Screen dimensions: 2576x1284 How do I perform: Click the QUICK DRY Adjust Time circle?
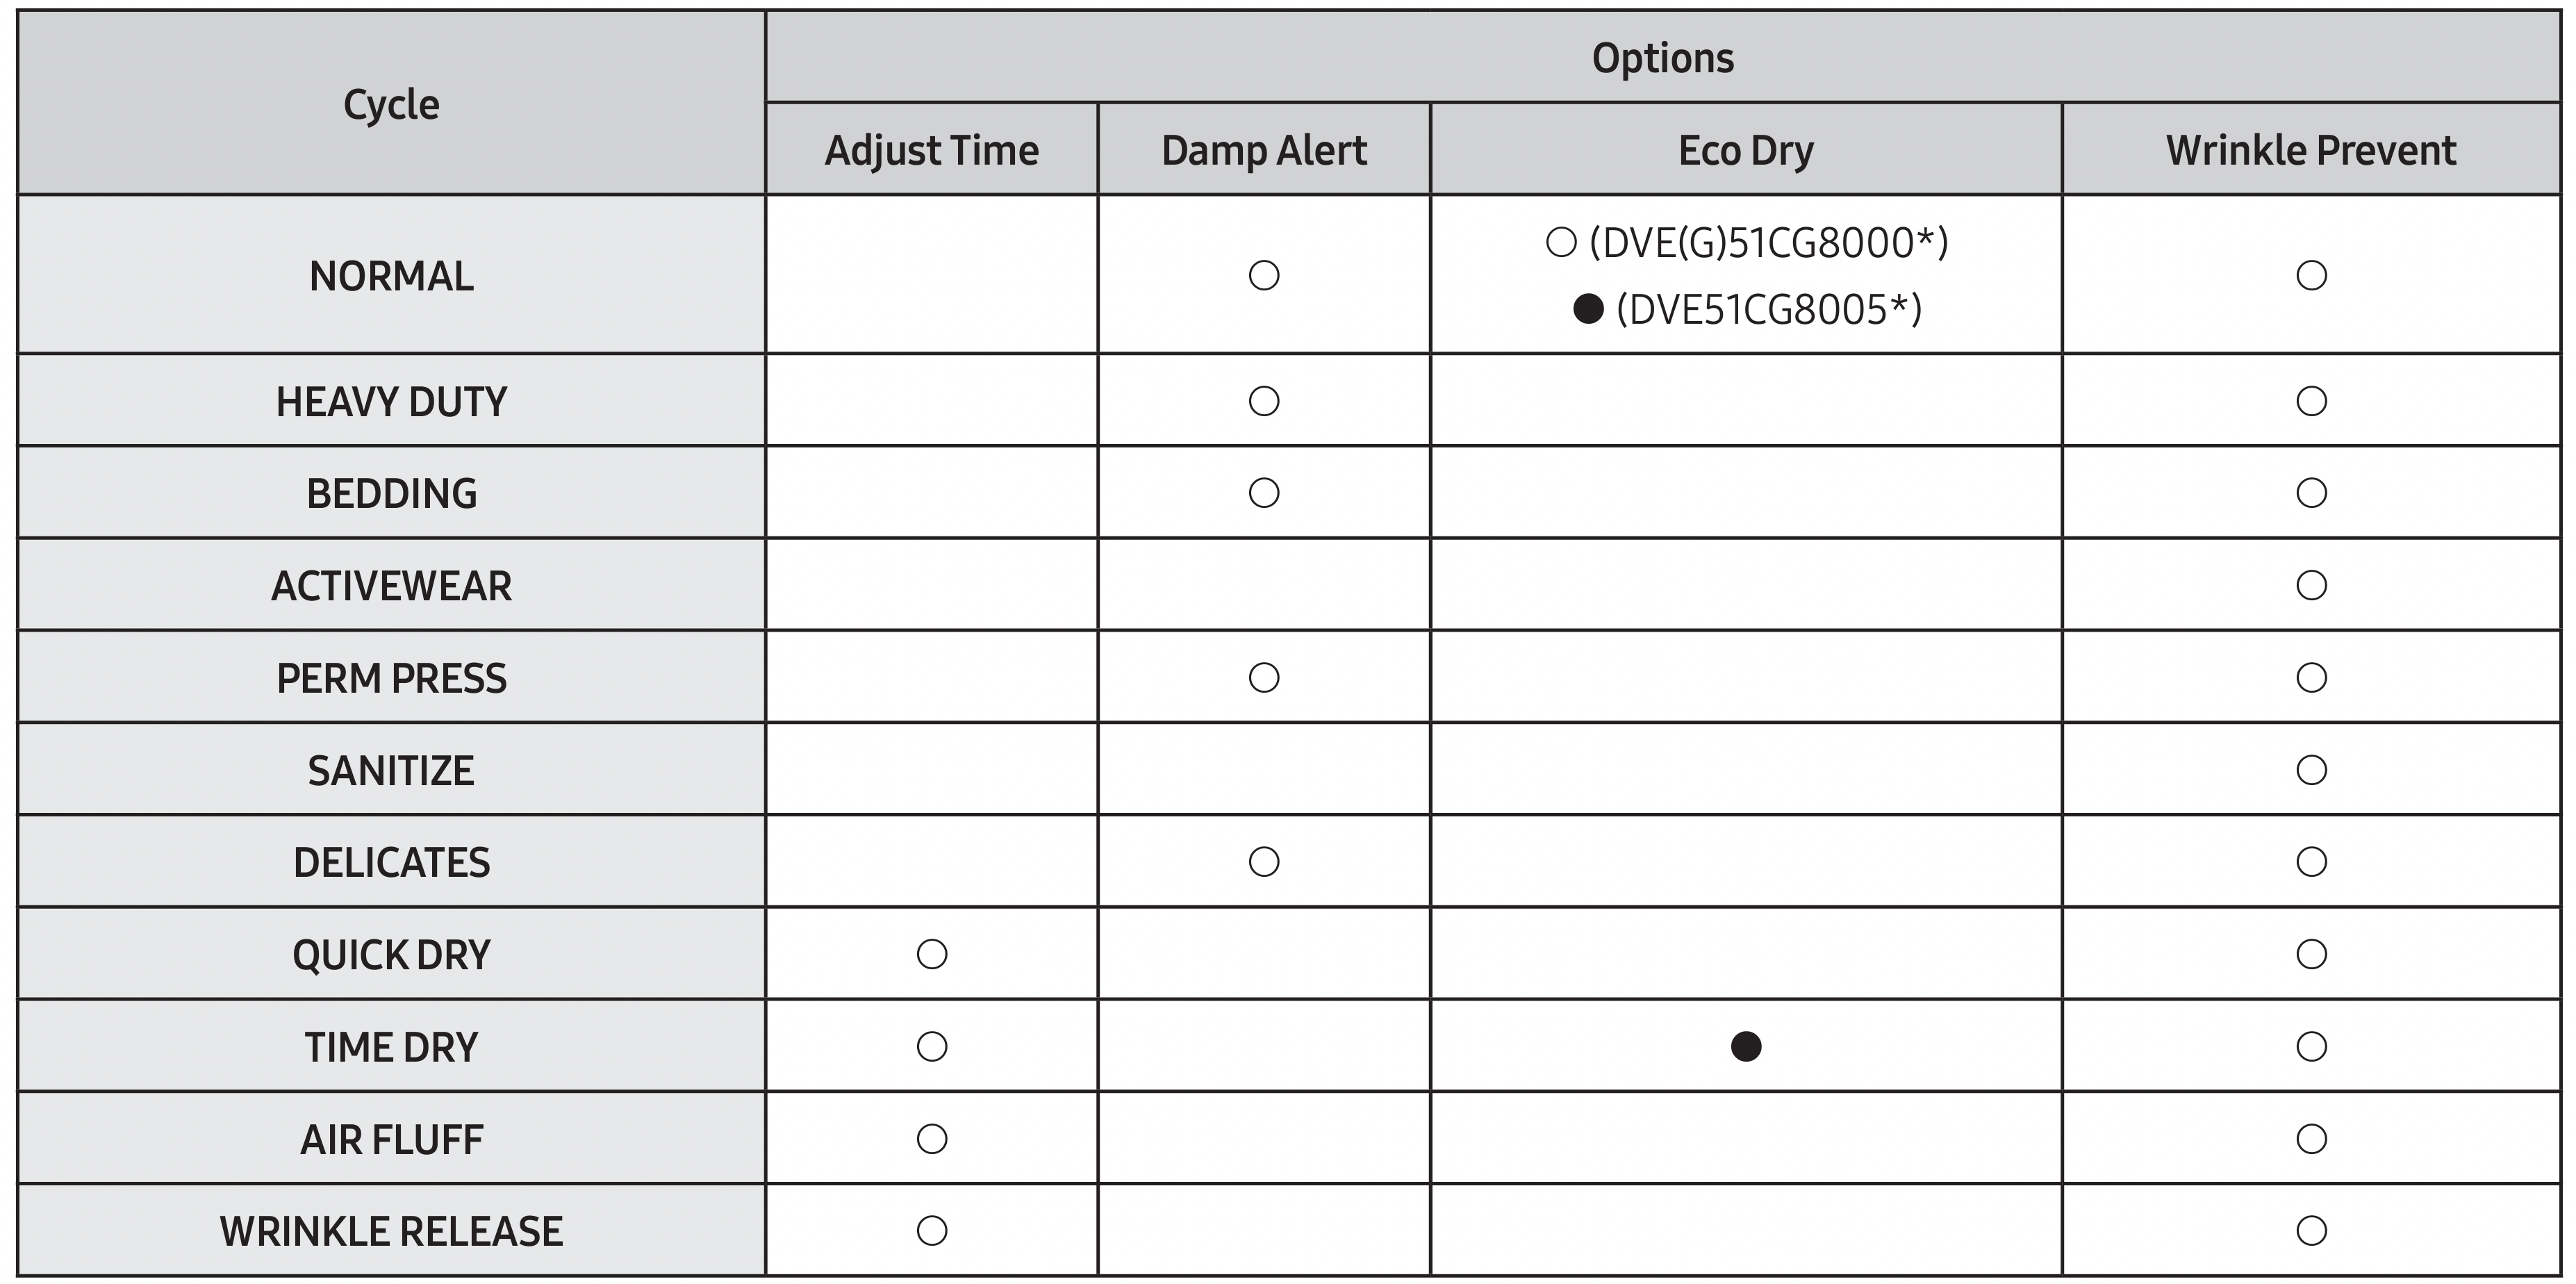coord(931,954)
